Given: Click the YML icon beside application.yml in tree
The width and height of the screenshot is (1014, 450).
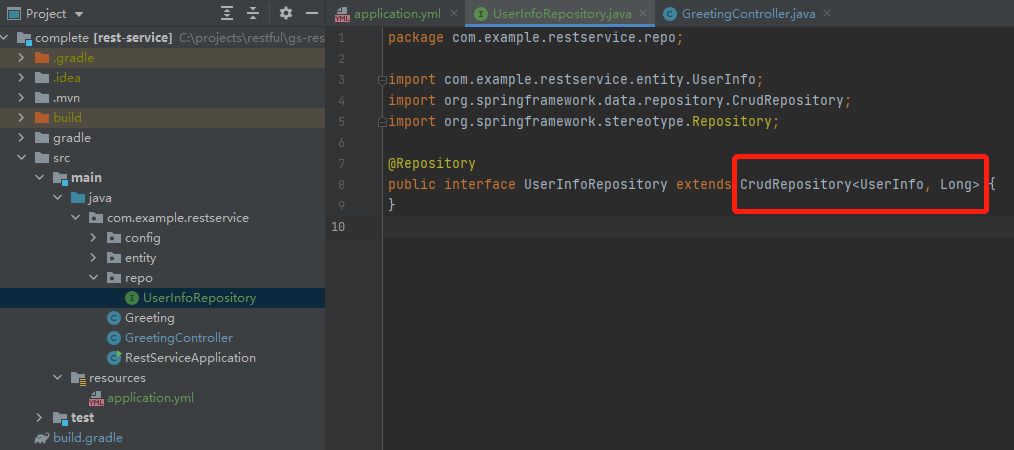Looking at the screenshot, I should [96, 398].
